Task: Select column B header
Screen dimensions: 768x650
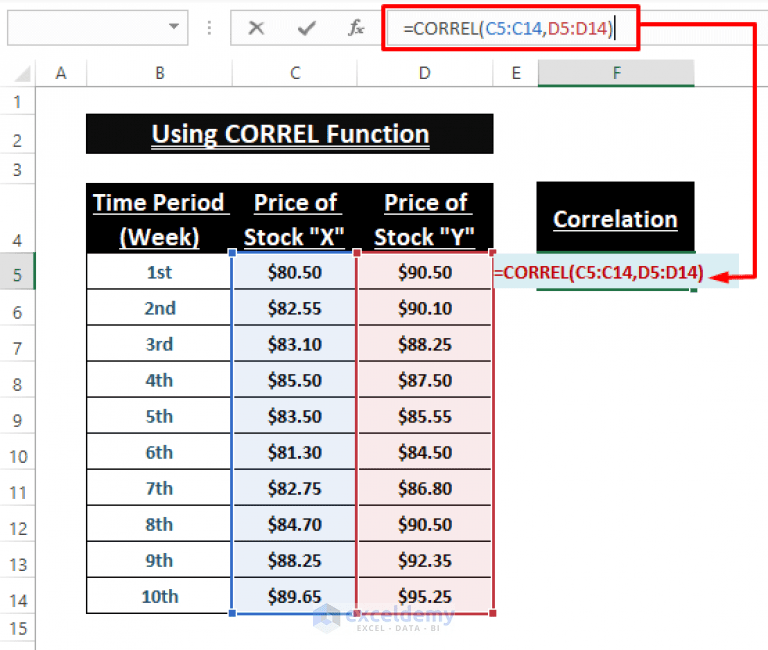Action: tap(159, 73)
